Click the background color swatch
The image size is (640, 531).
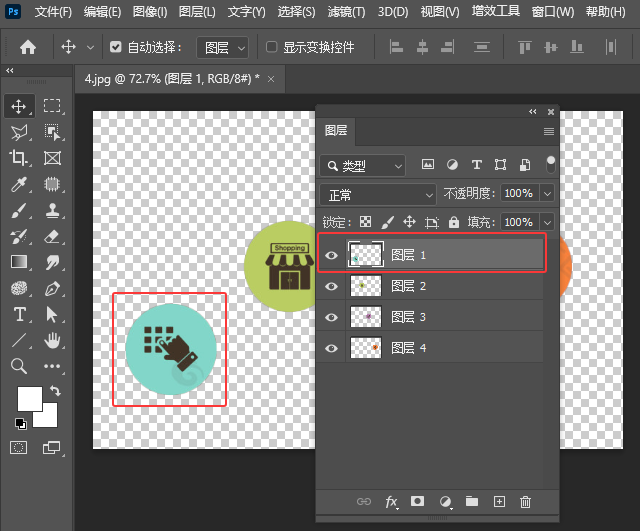[x=50, y=418]
